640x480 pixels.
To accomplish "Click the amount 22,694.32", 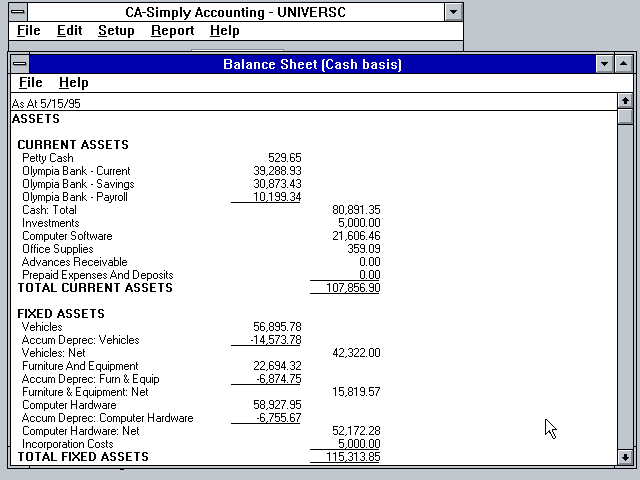I will [277, 366].
